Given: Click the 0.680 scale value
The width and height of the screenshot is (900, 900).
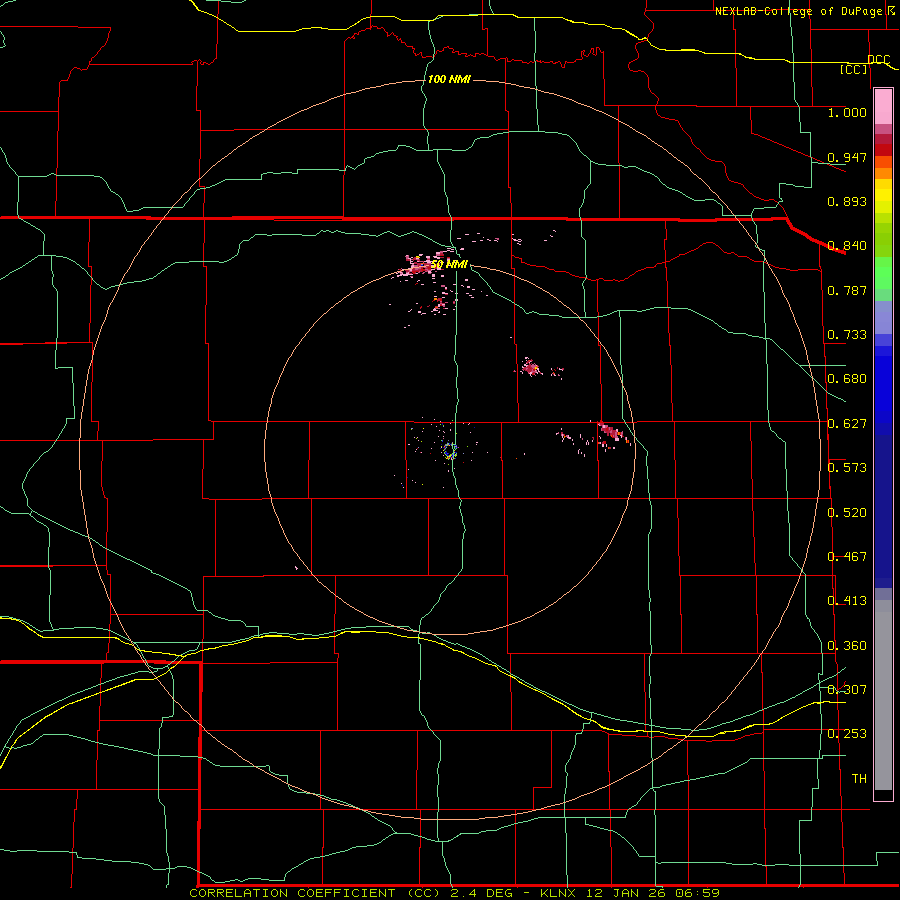Looking at the screenshot, I should coord(847,379).
